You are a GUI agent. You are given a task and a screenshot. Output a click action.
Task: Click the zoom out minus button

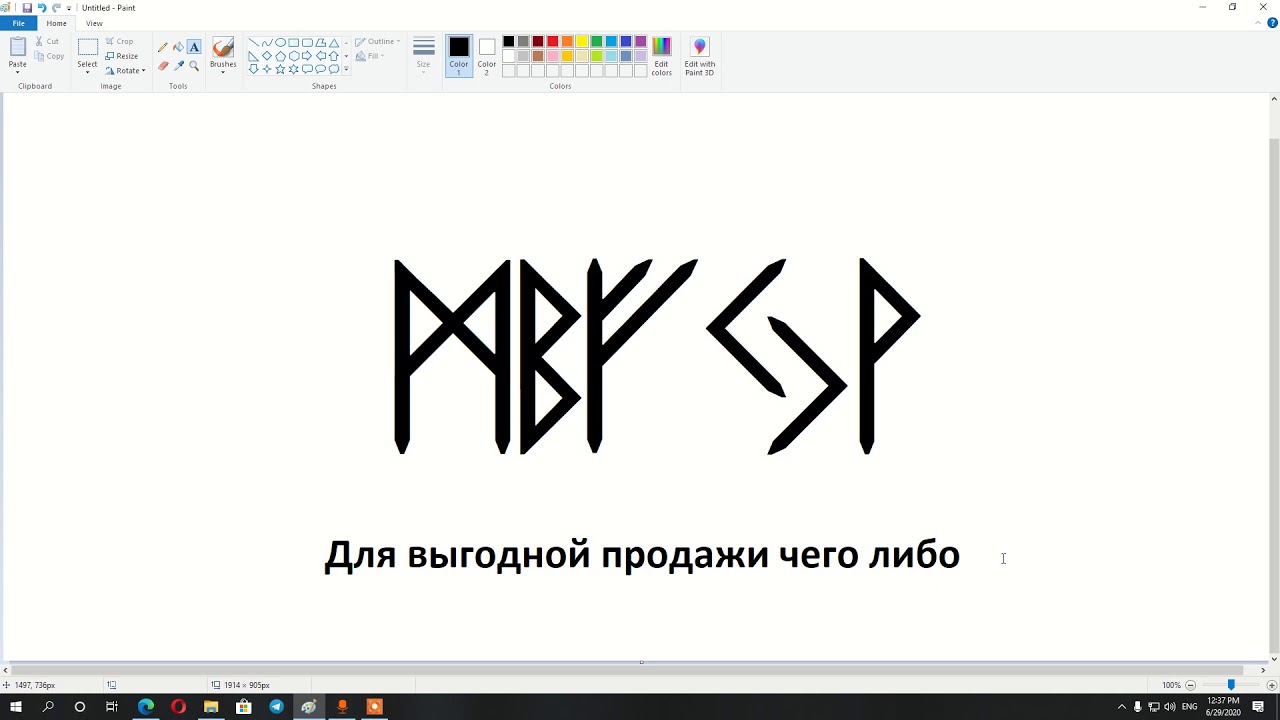[1190, 685]
